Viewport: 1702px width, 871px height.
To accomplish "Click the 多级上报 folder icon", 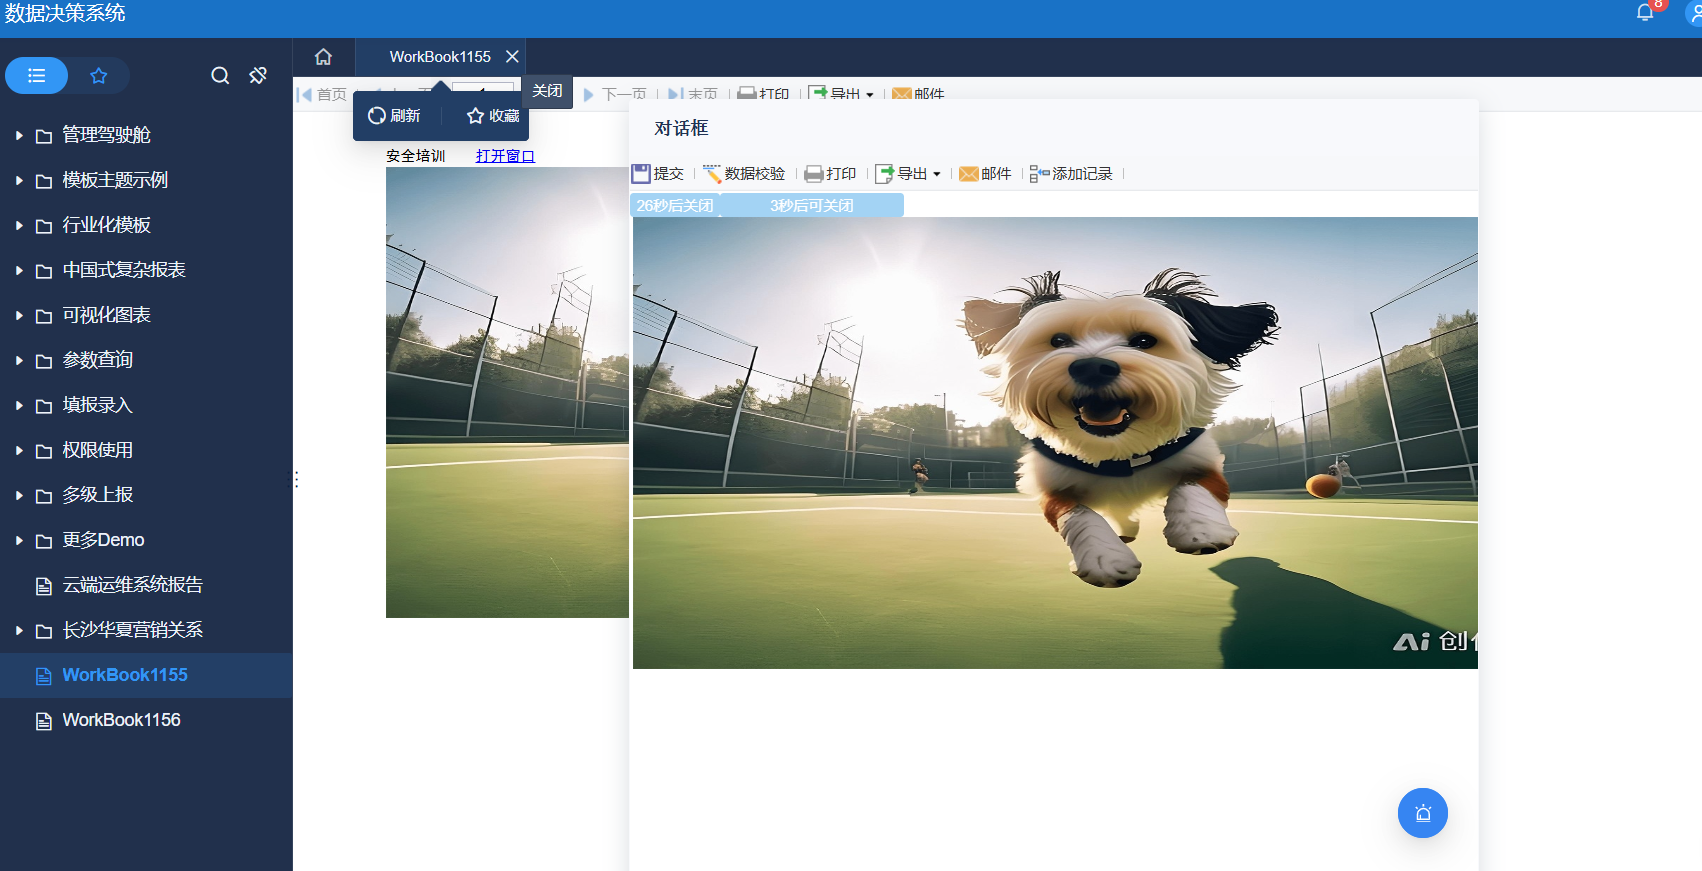I will [x=44, y=496].
